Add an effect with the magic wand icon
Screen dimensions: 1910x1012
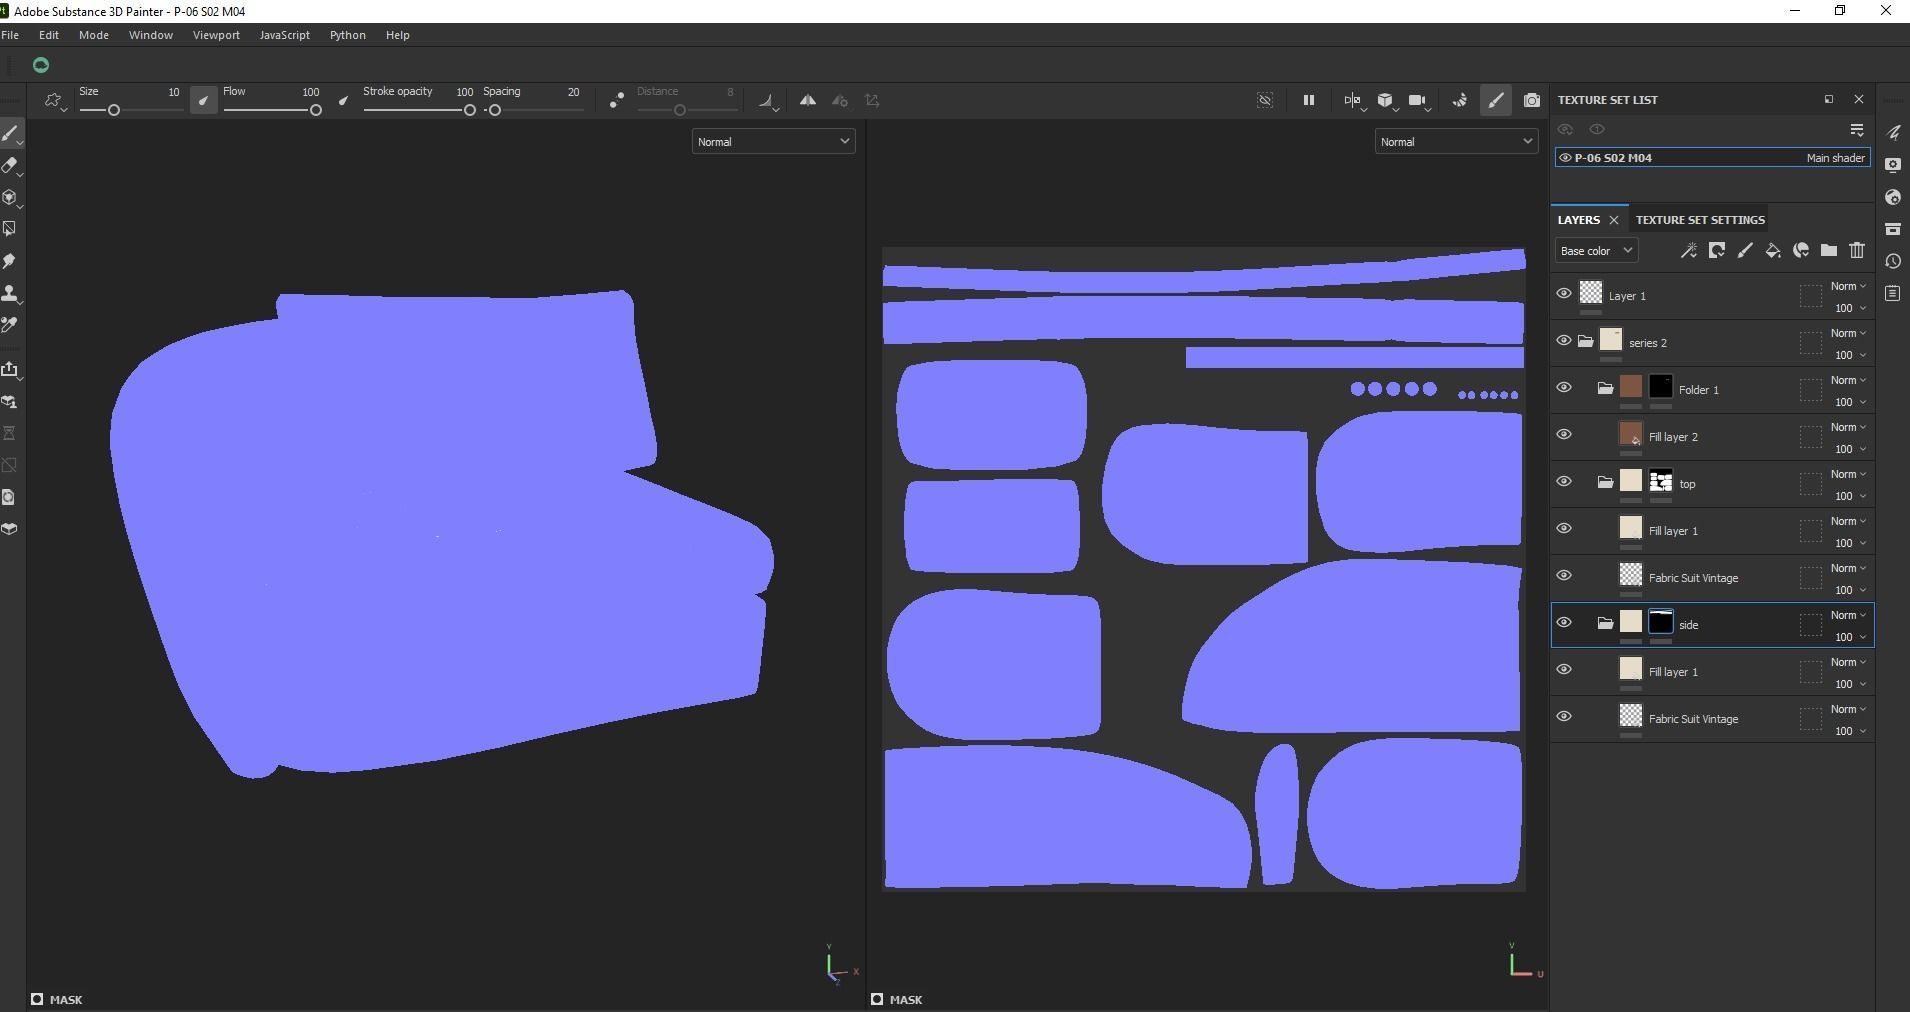pos(1688,251)
